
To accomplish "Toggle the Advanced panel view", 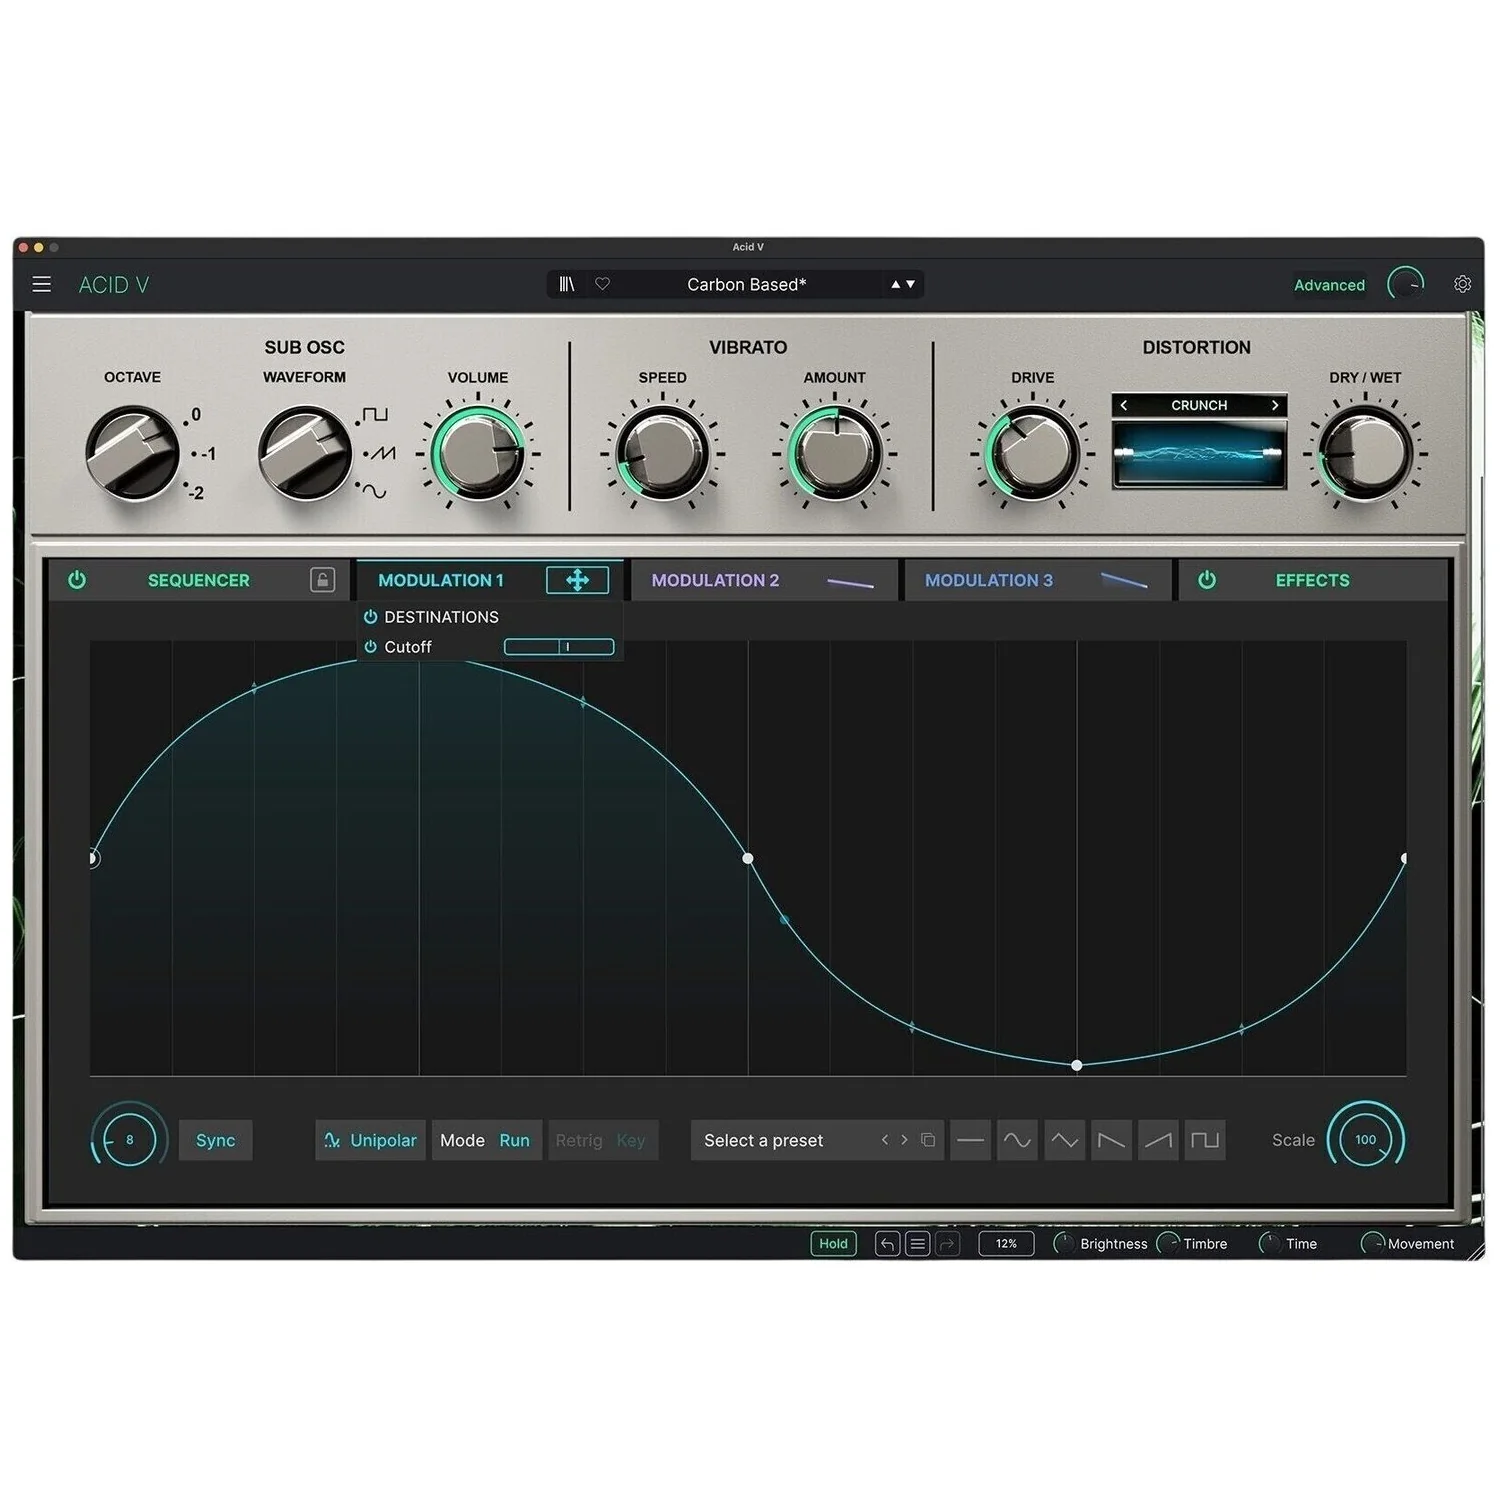I will pos(1329,285).
